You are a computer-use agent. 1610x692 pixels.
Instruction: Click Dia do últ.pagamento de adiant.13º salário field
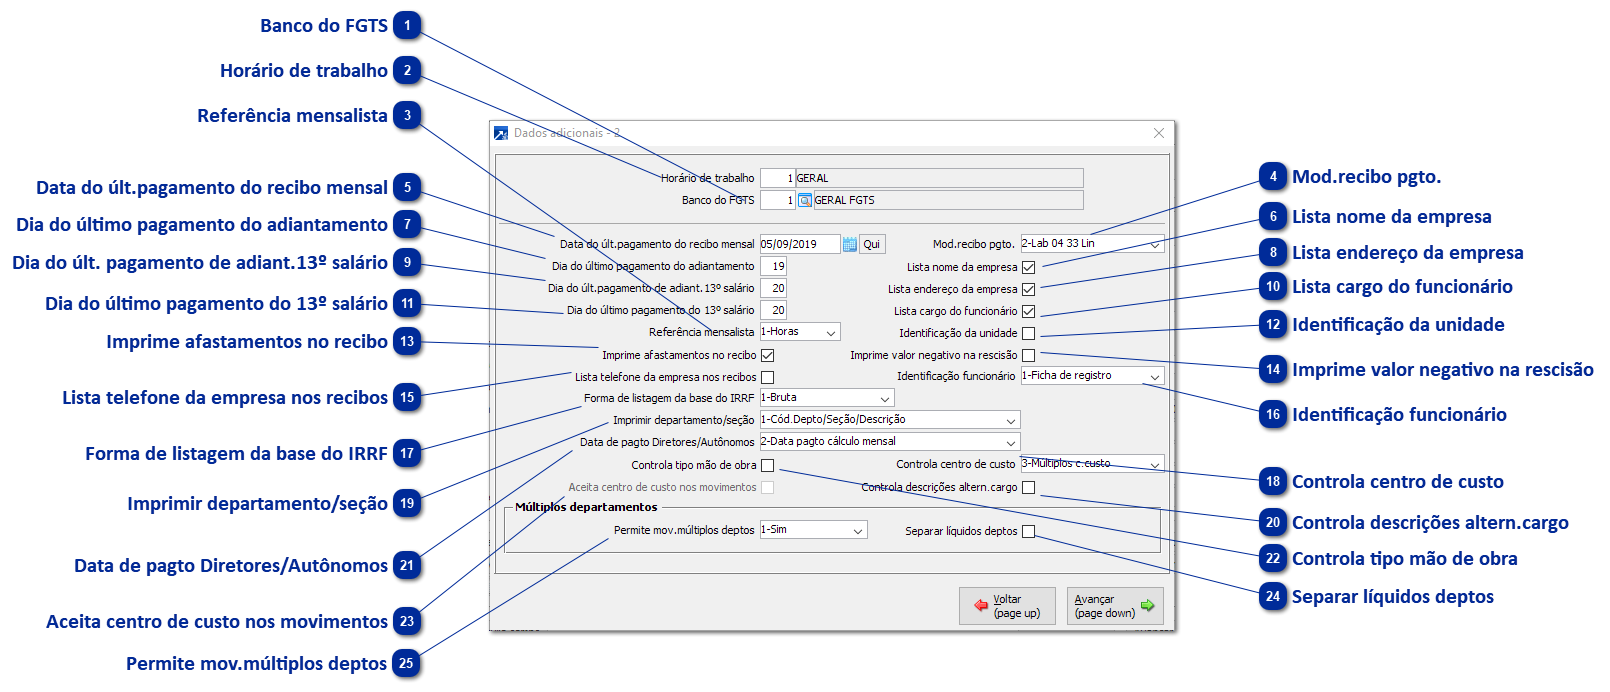(773, 288)
